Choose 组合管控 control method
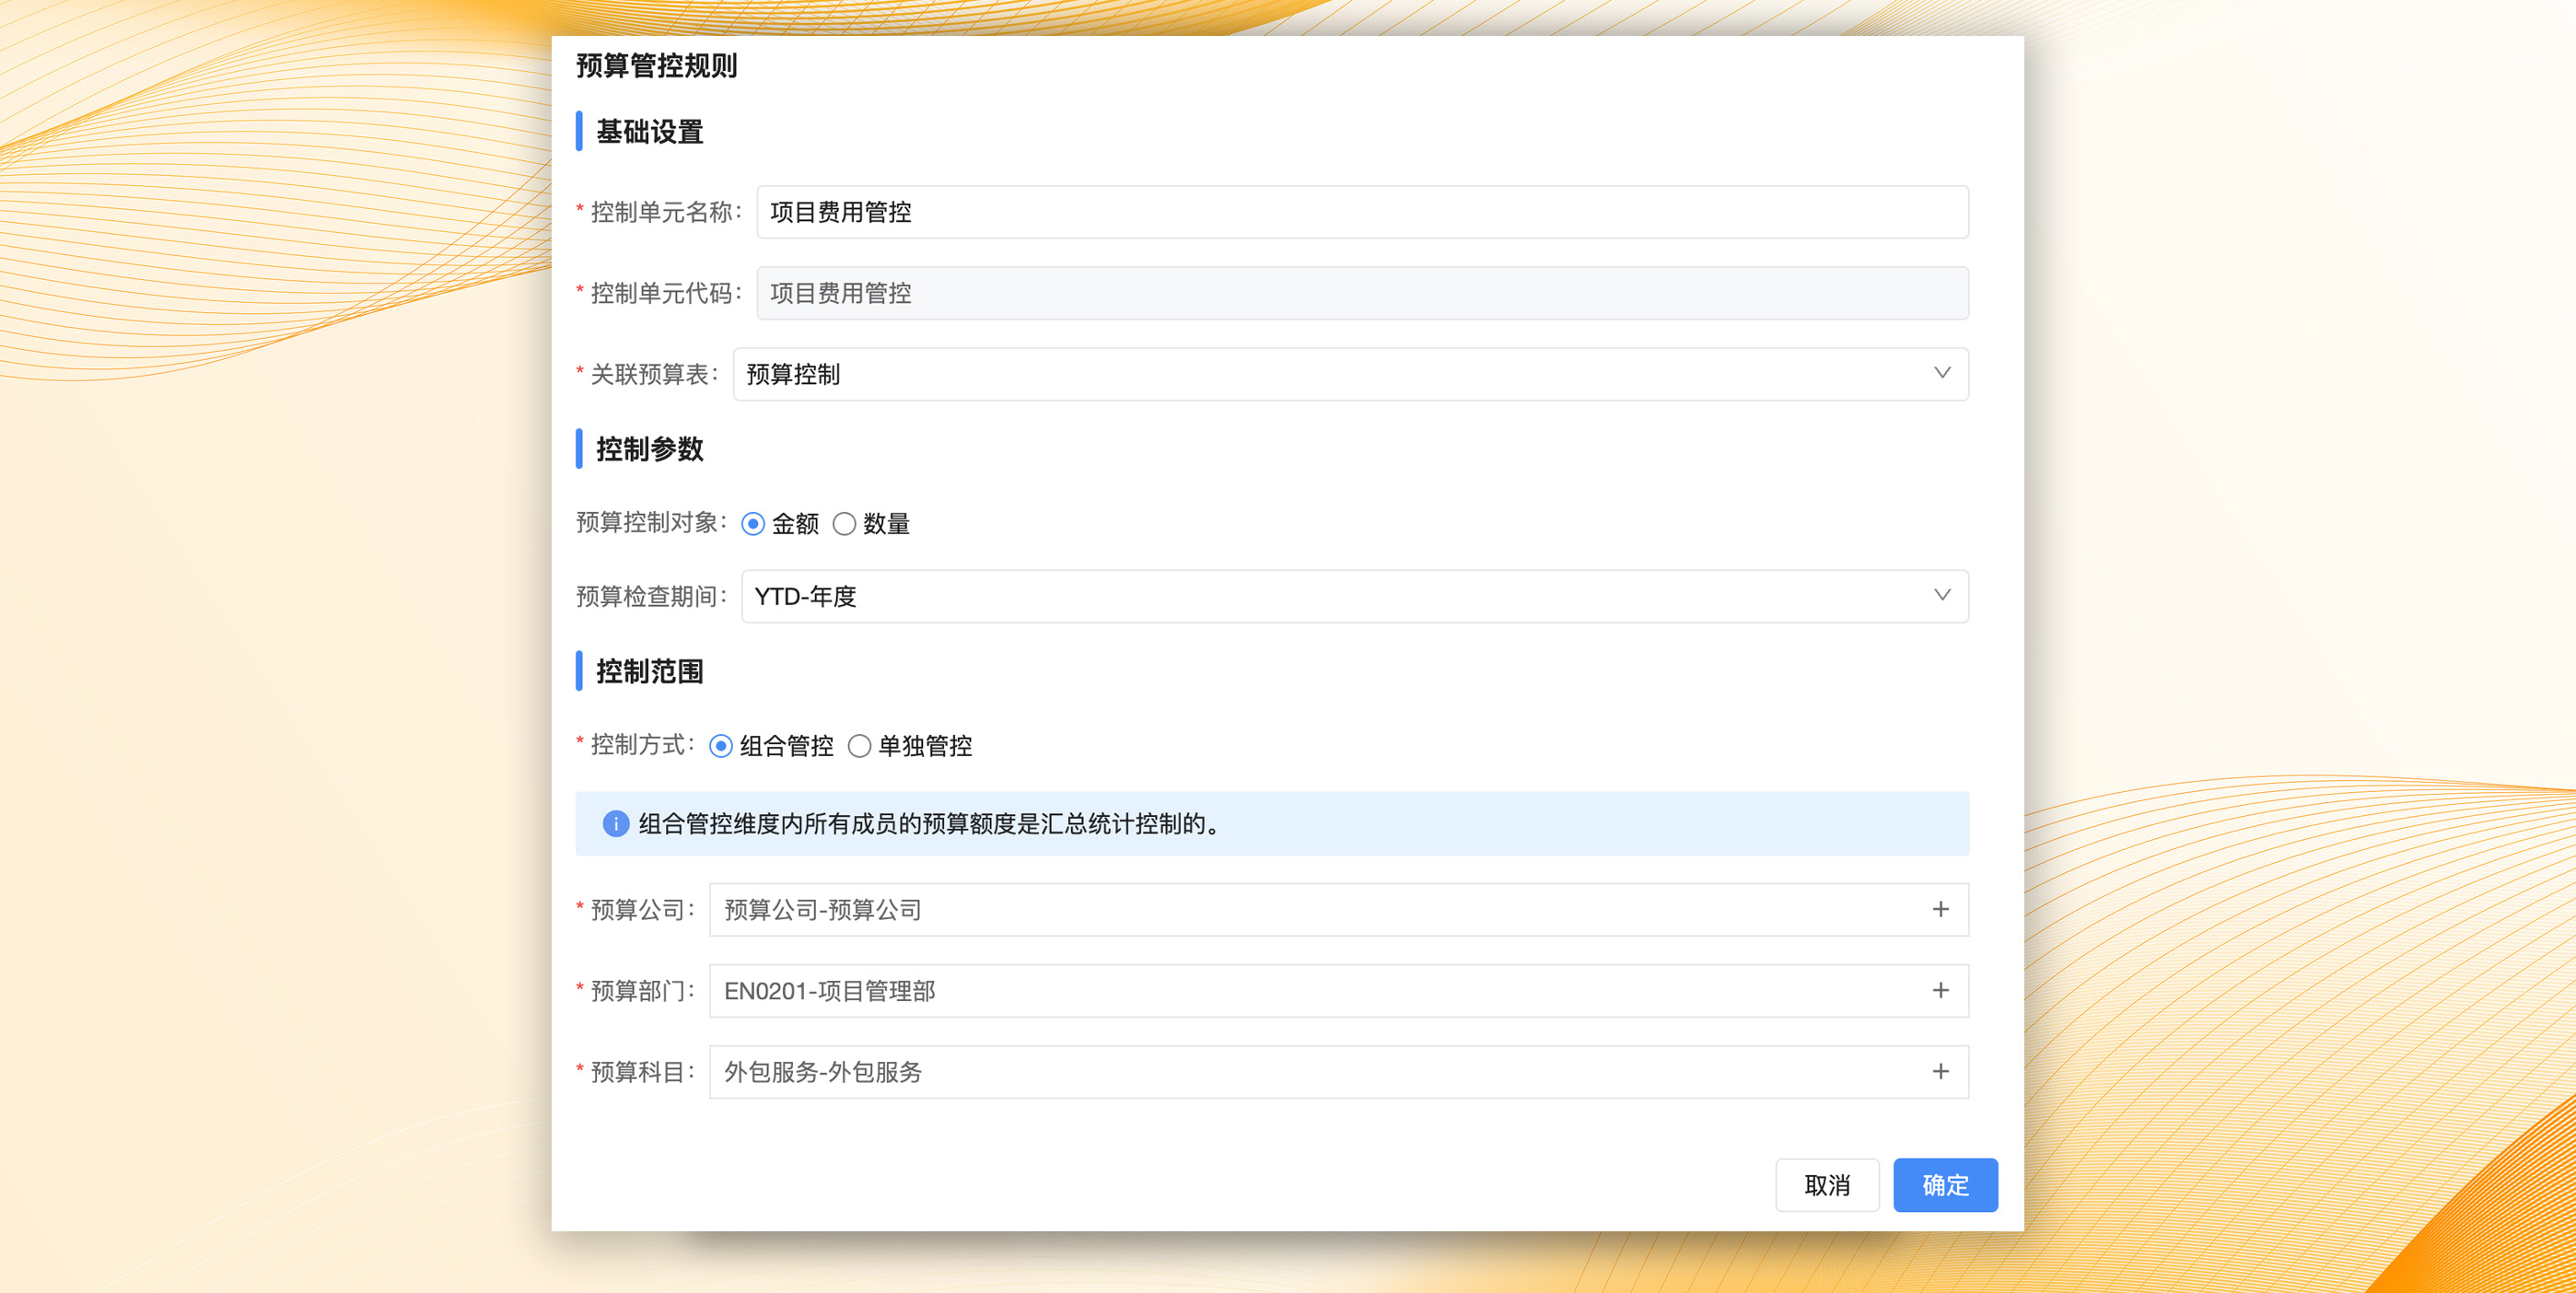This screenshot has height=1293, width=2576. point(721,745)
